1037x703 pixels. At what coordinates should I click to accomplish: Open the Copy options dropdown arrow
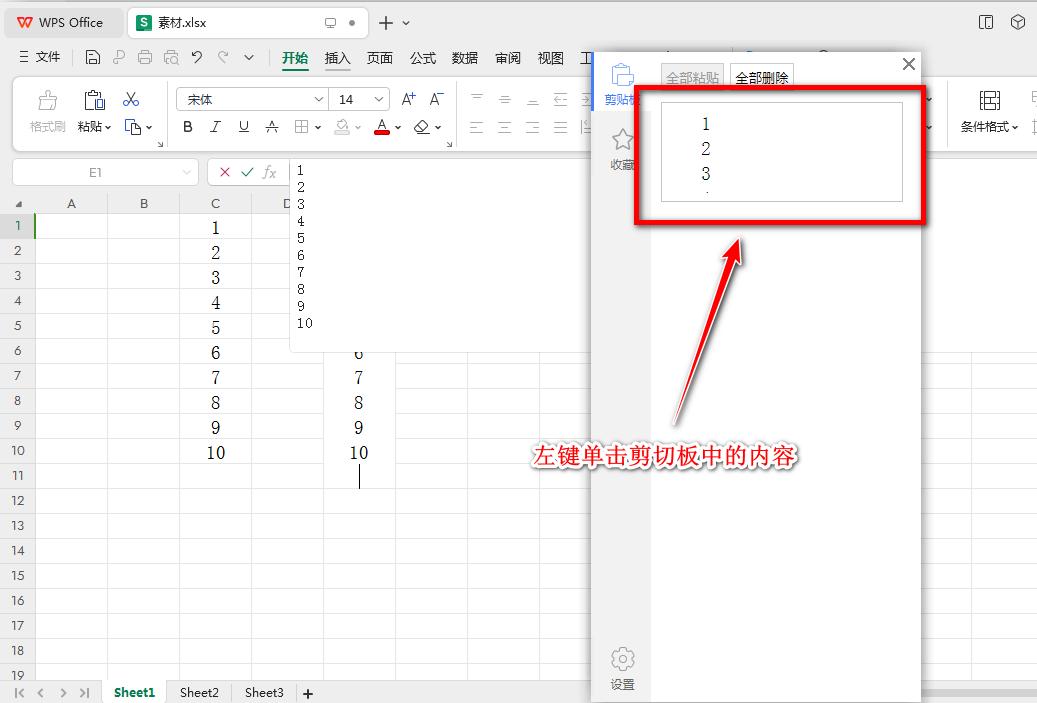tap(149, 127)
